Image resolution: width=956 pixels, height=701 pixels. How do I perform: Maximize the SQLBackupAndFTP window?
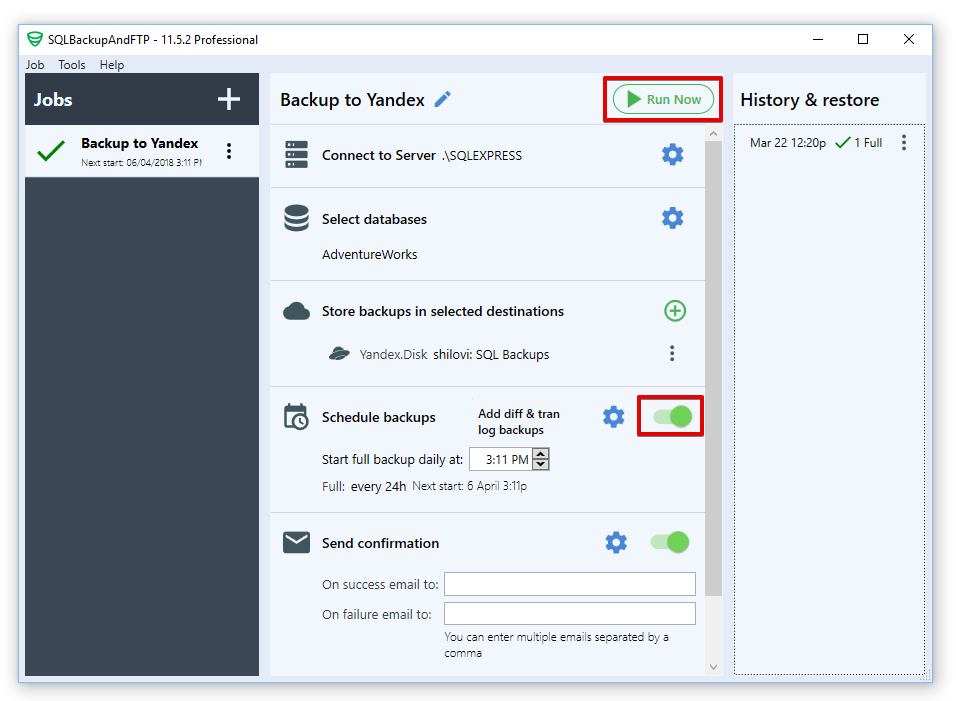(863, 39)
